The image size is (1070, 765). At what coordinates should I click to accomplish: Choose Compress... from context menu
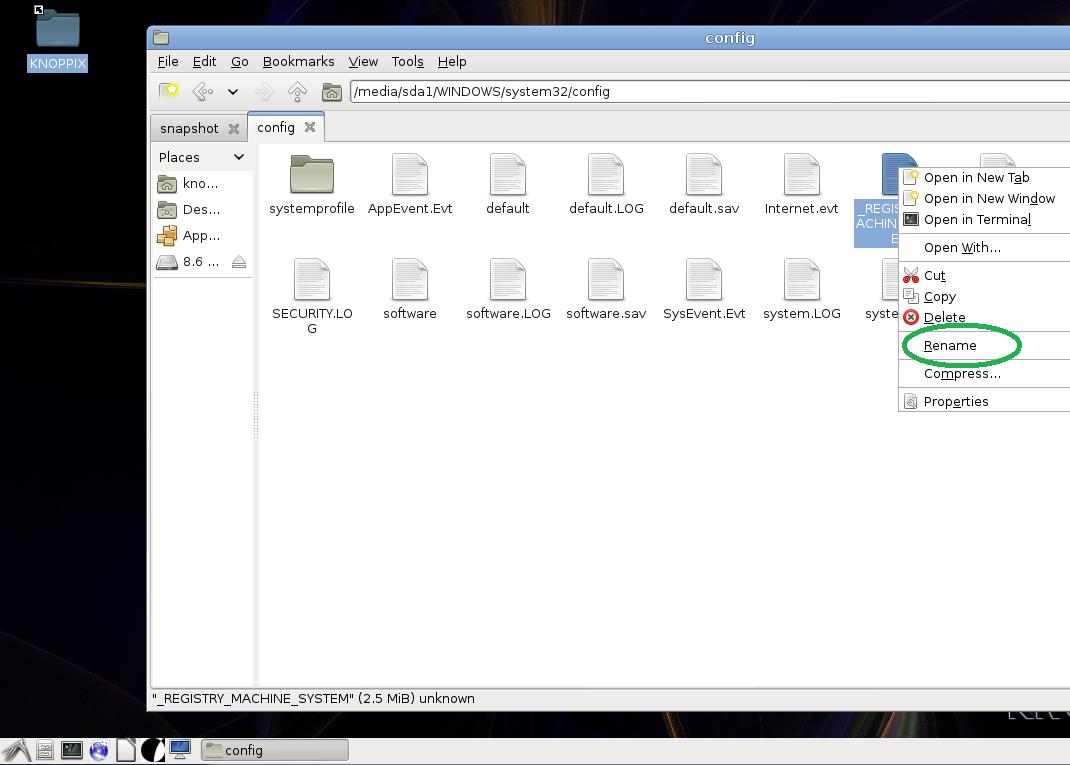[x=984, y=374]
